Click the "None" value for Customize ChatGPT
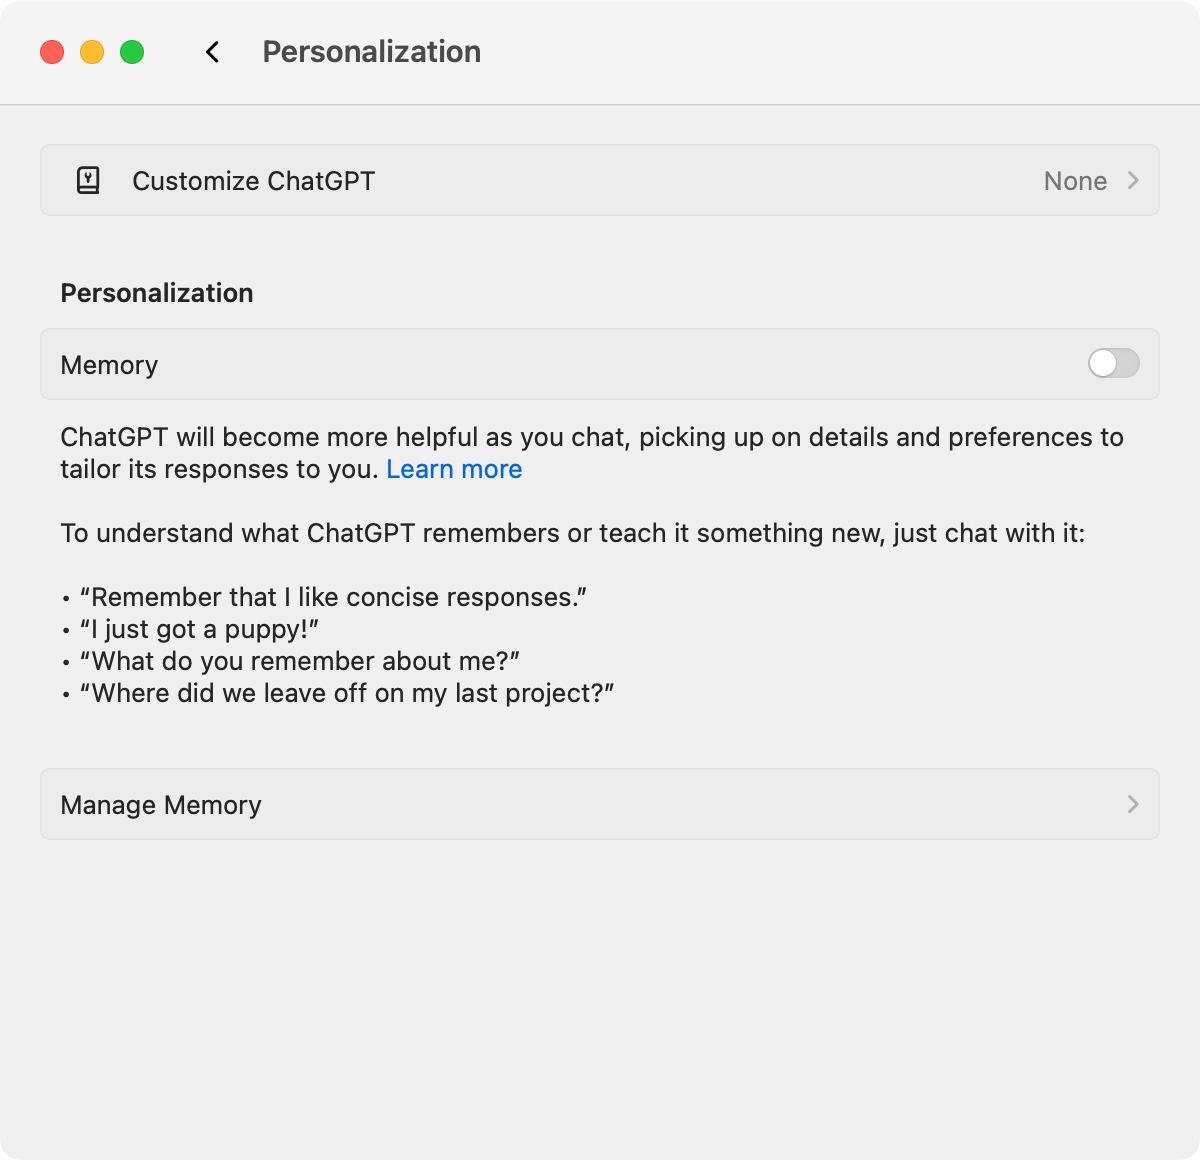Viewport: 1200px width, 1160px height. click(1075, 181)
